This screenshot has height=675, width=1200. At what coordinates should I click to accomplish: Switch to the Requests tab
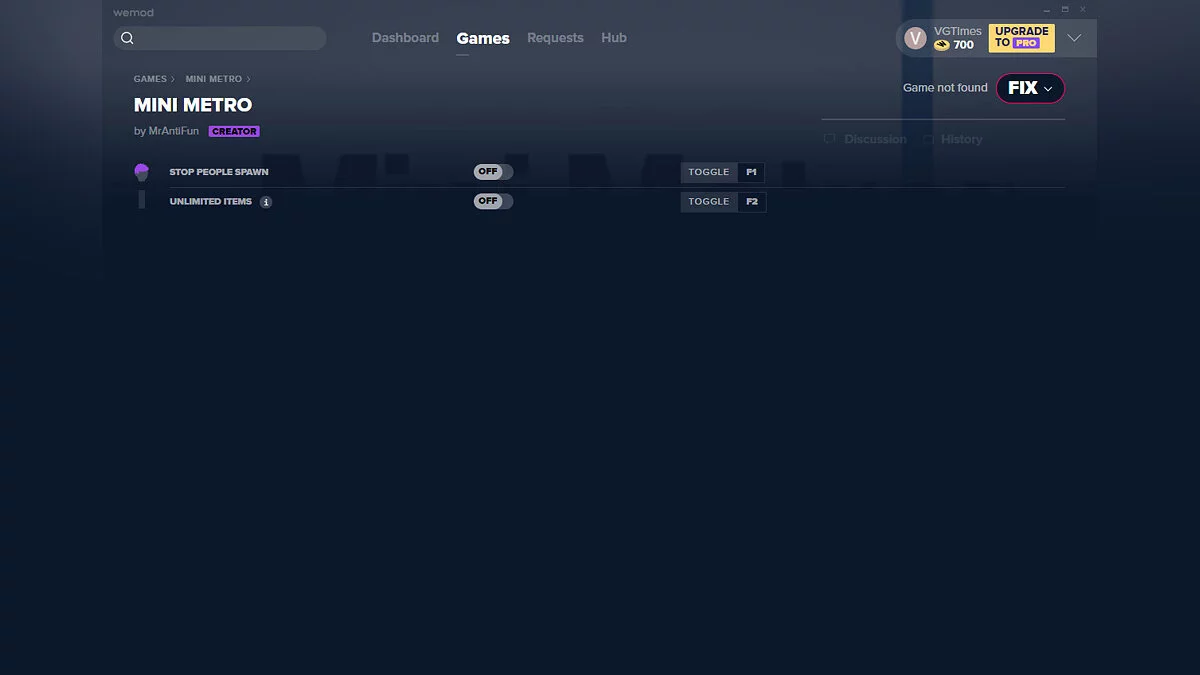pyautogui.click(x=555, y=38)
